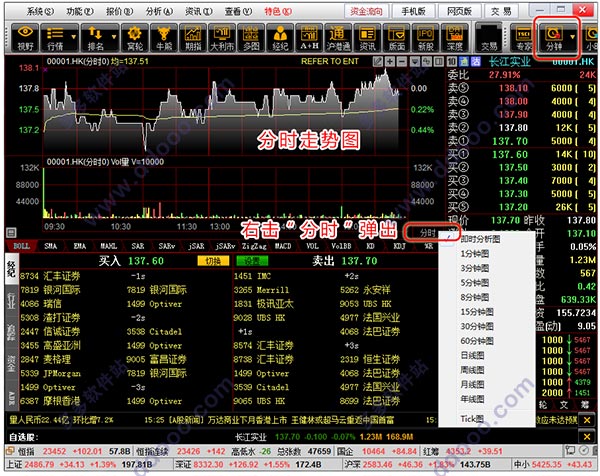Open the 多图 multi-chart icon
Viewport: 600px width, 476px height.
pyautogui.click(x=251, y=37)
